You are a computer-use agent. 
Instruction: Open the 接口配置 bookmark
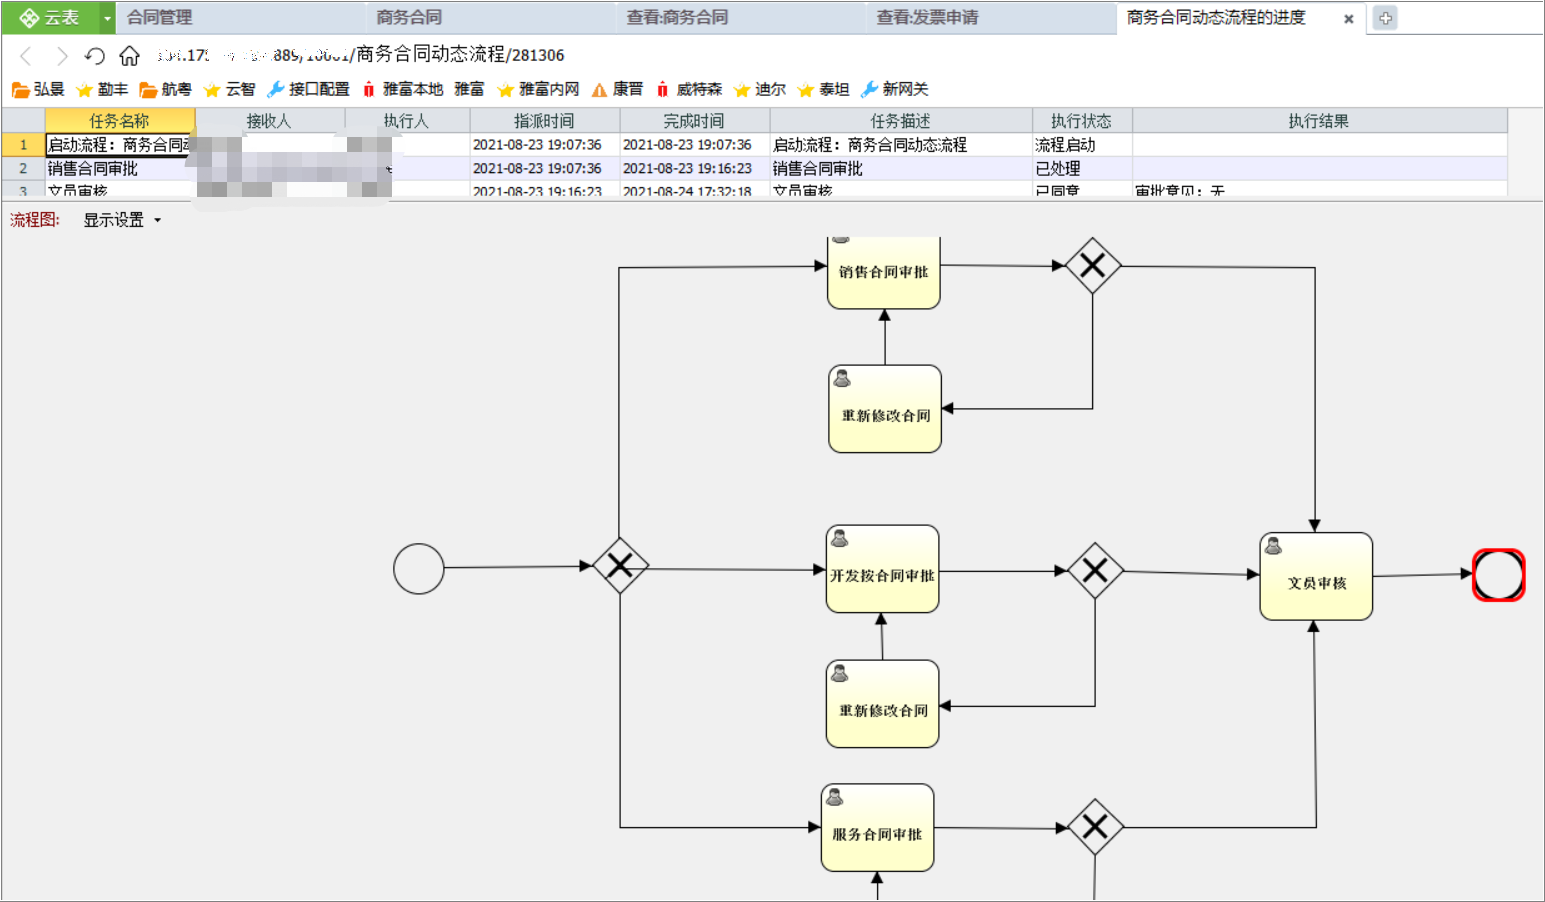308,89
